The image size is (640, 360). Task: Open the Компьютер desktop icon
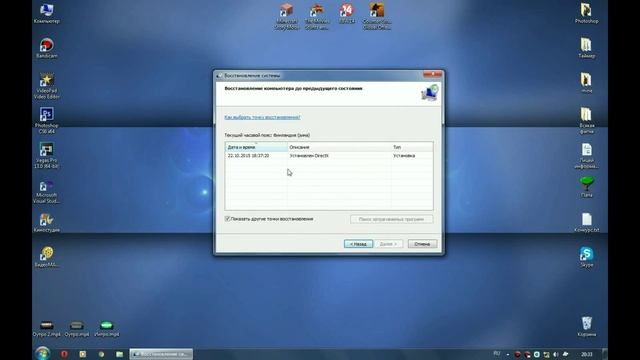point(47,13)
